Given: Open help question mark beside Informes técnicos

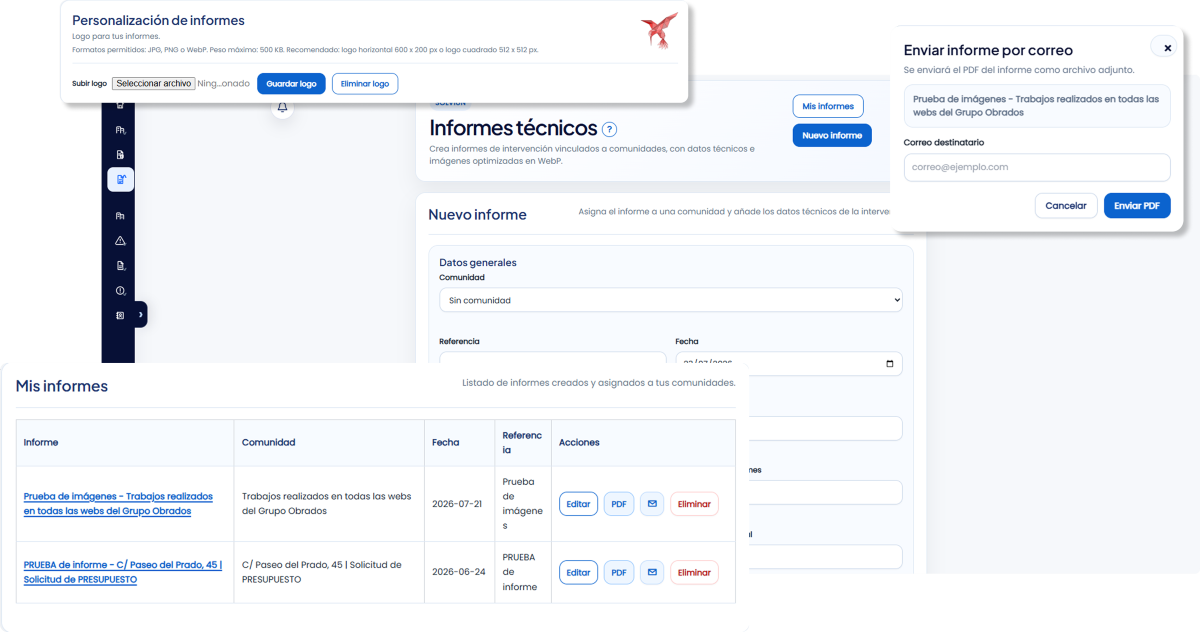Looking at the screenshot, I should 610,129.
